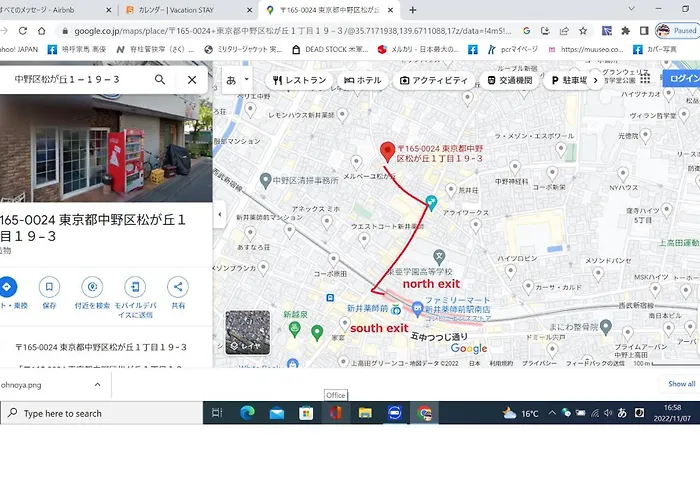Open the カバー写真 bookmark

[x=655, y=49]
